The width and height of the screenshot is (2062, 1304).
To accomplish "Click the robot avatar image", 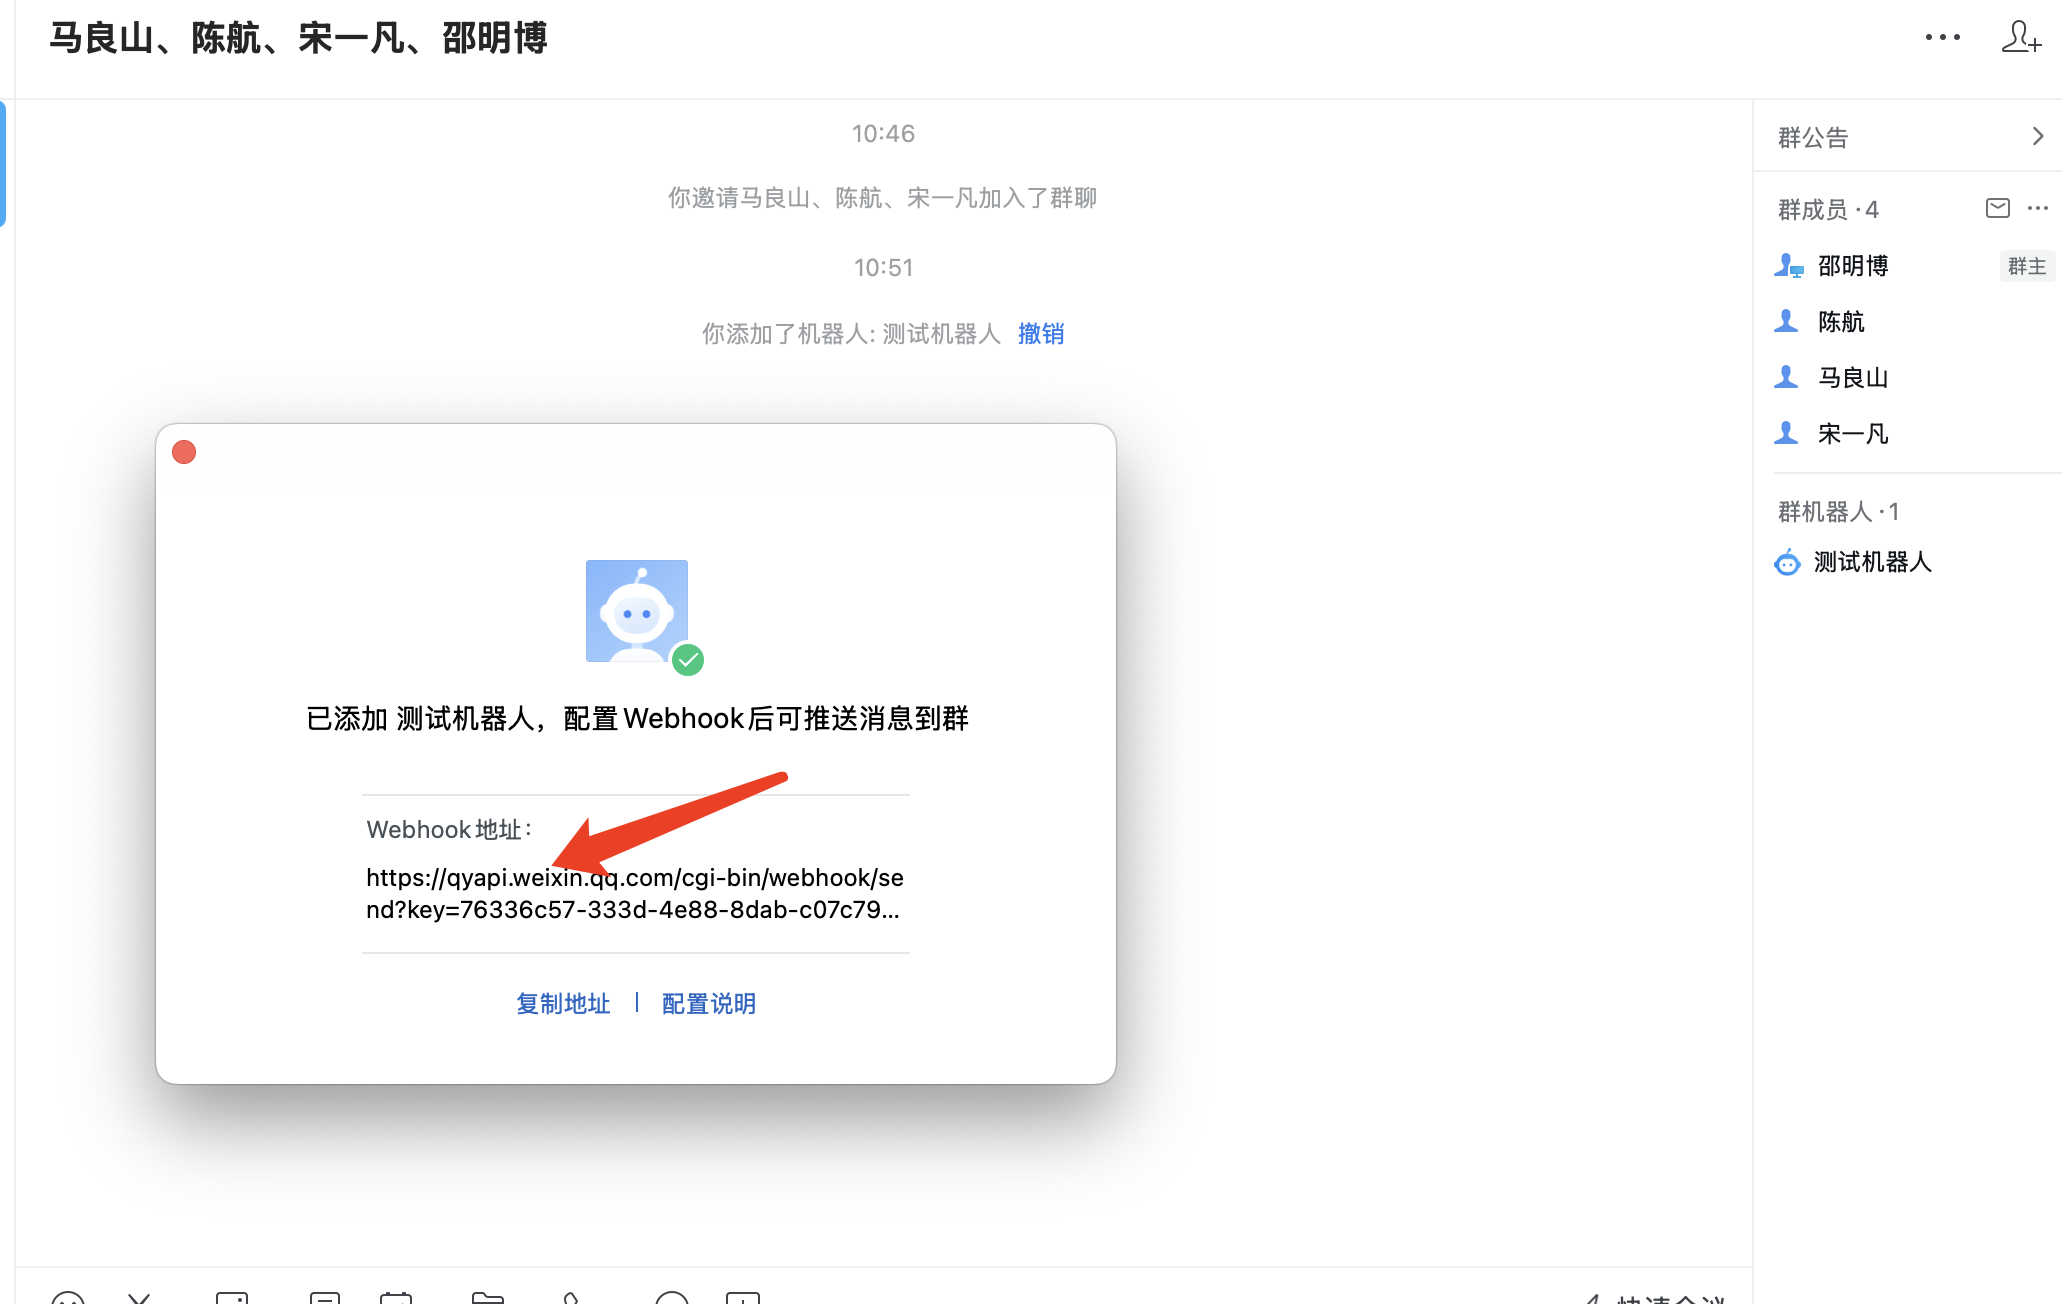I will [637, 611].
